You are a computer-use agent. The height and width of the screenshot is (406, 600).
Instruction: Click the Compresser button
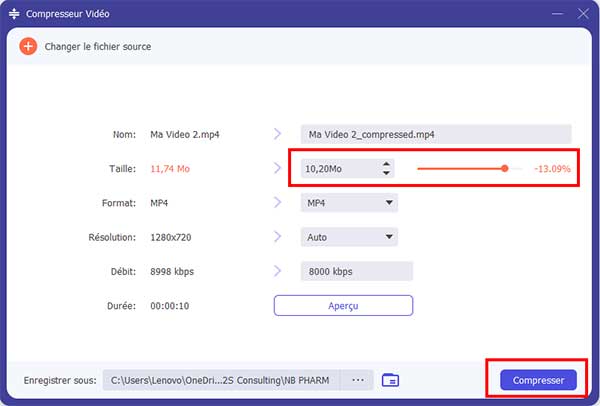click(x=538, y=380)
